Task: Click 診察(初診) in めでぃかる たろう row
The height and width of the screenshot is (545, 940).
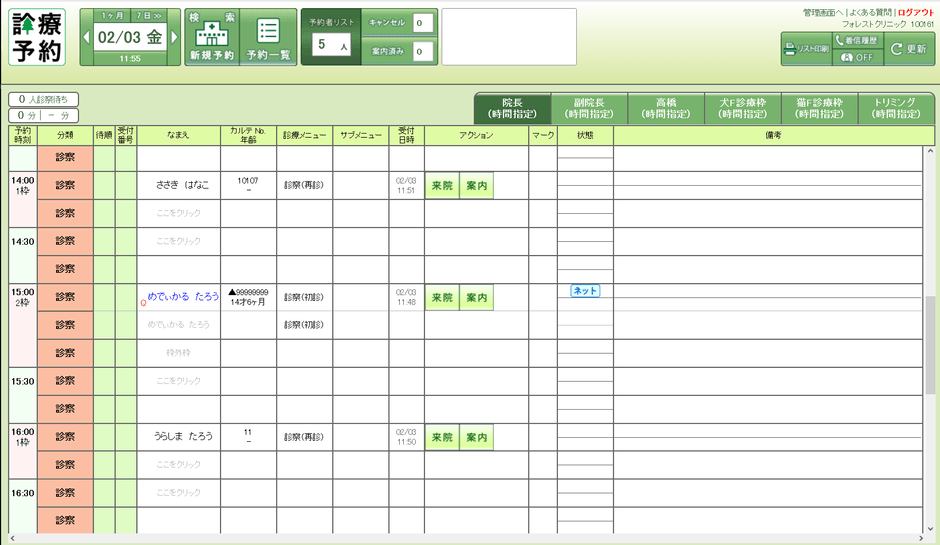Action: coord(304,297)
